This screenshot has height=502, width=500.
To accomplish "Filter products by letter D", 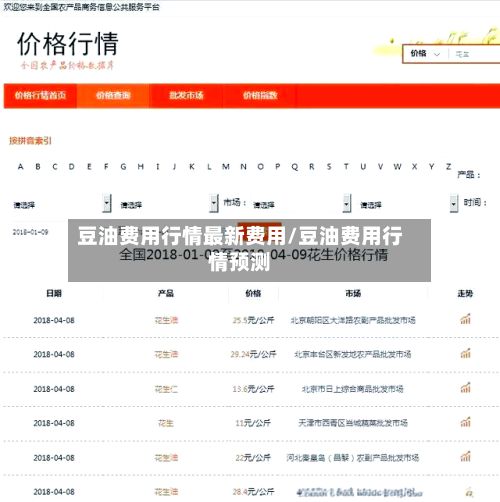I will pyautogui.click(x=72, y=166).
